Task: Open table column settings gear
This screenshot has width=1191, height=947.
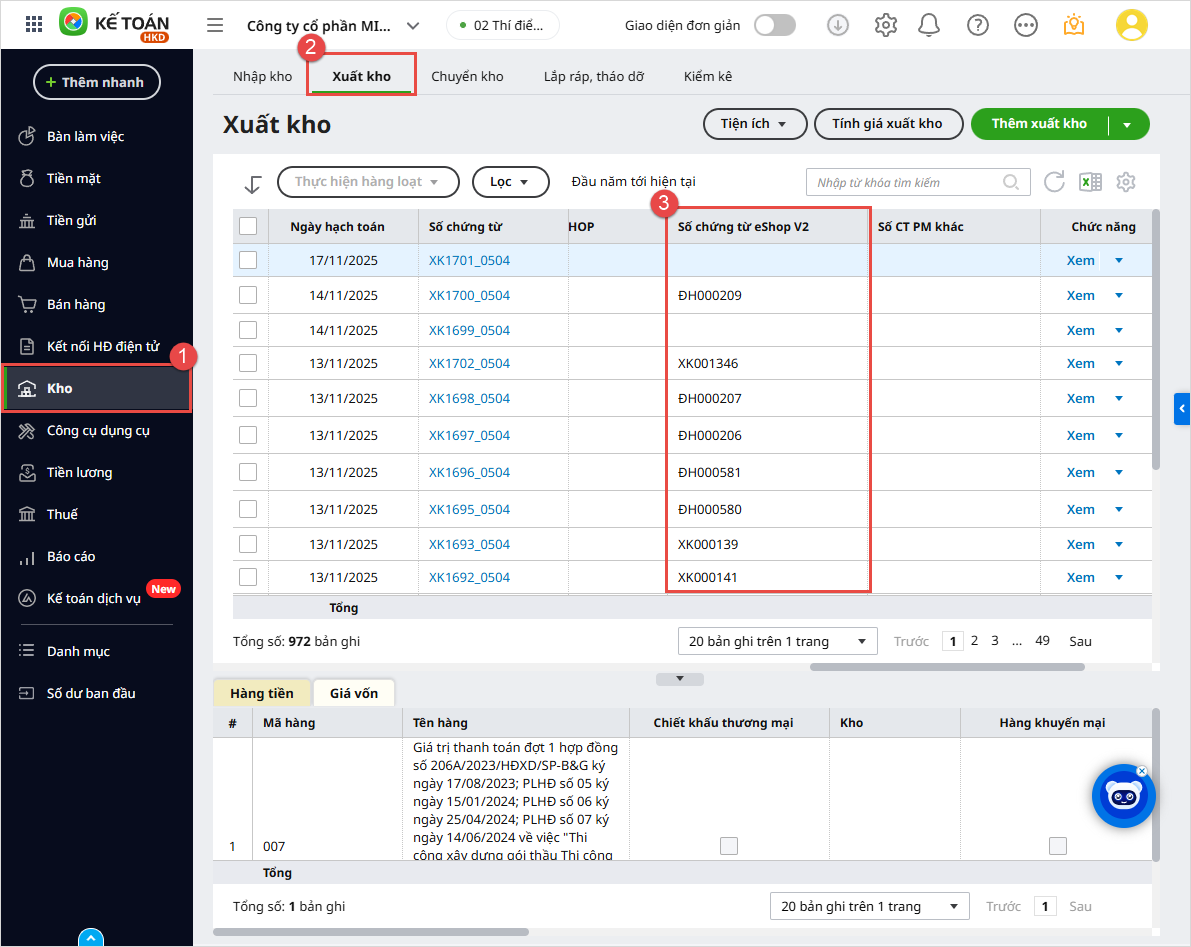Action: coord(1126,182)
